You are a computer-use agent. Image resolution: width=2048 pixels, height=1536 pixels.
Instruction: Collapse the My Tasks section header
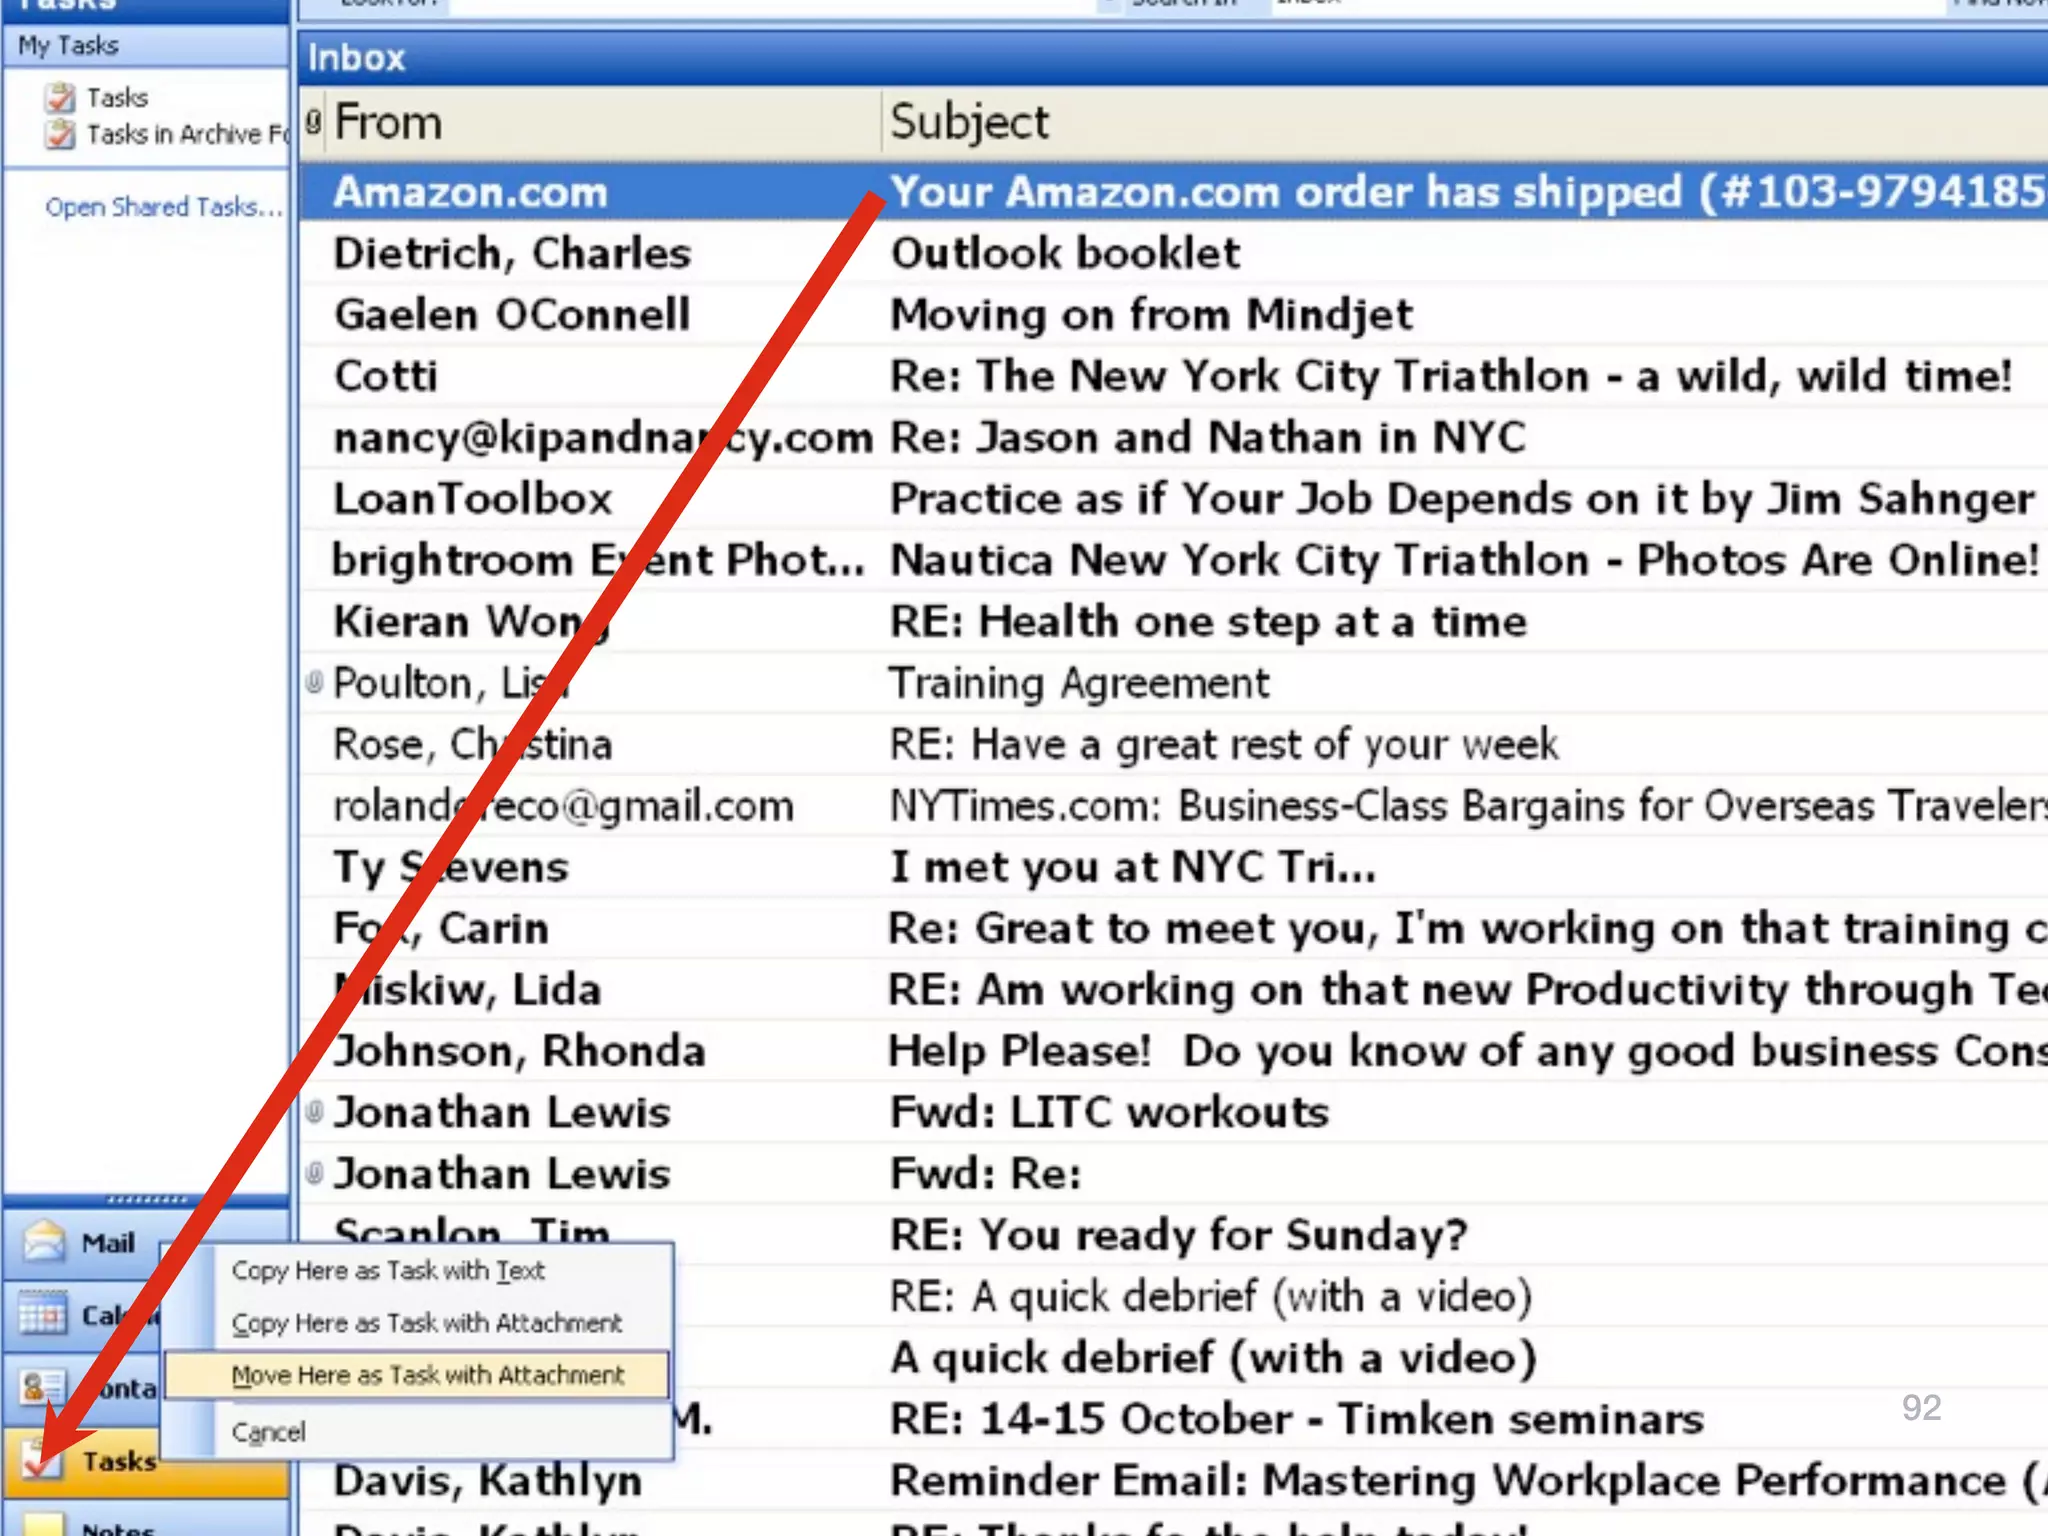click(68, 46)
